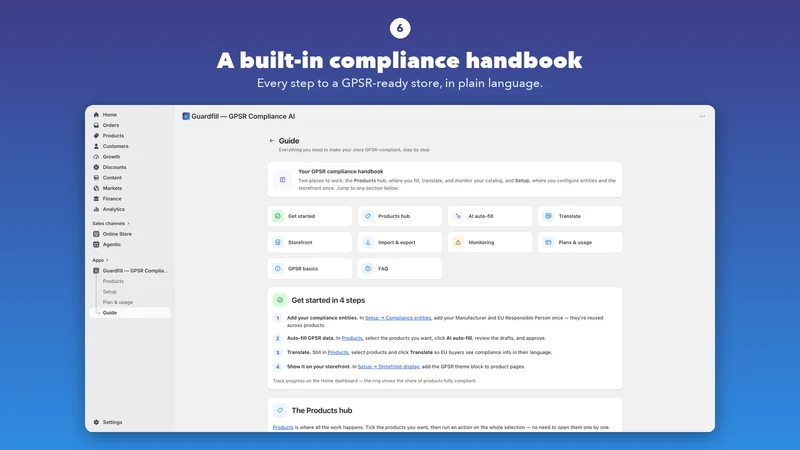Open Guardfill app in sidebar
The image size is (800, 450).
click(131, 271)
